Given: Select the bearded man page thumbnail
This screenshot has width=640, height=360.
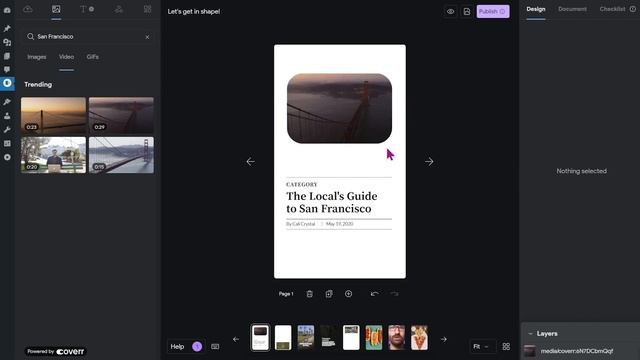Looking at the screenshot, I should tap(396, 338).
